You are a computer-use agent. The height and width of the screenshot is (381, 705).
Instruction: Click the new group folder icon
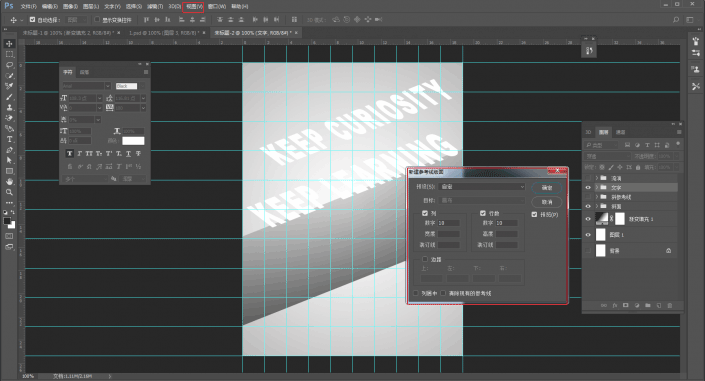point(647,305)
